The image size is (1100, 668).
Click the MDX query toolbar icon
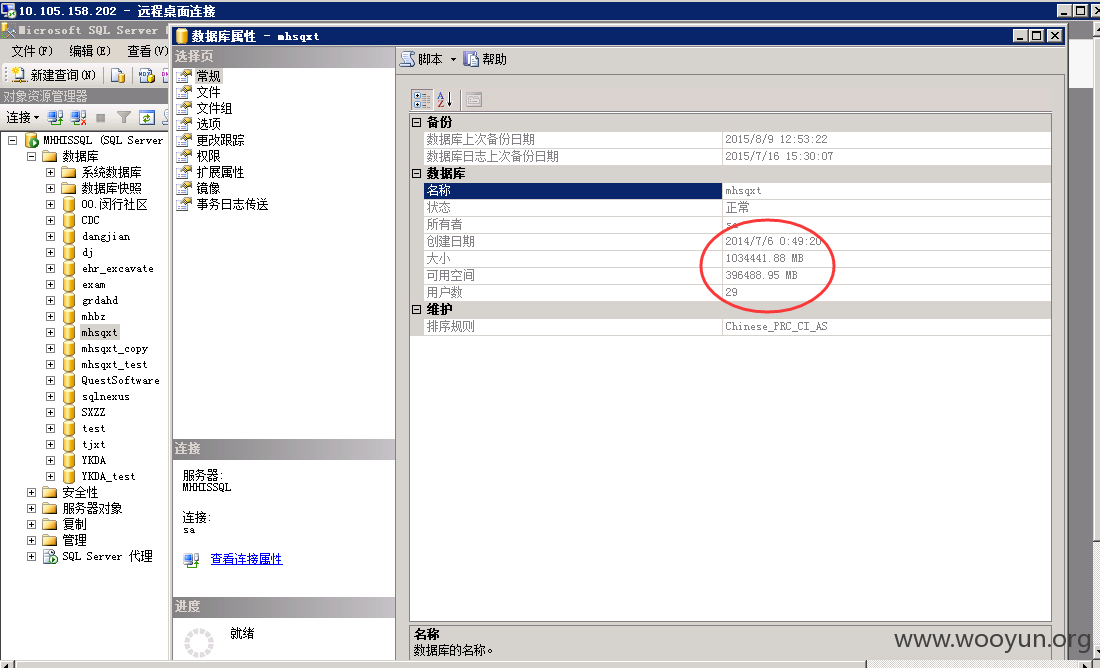[x=147, y=75]
